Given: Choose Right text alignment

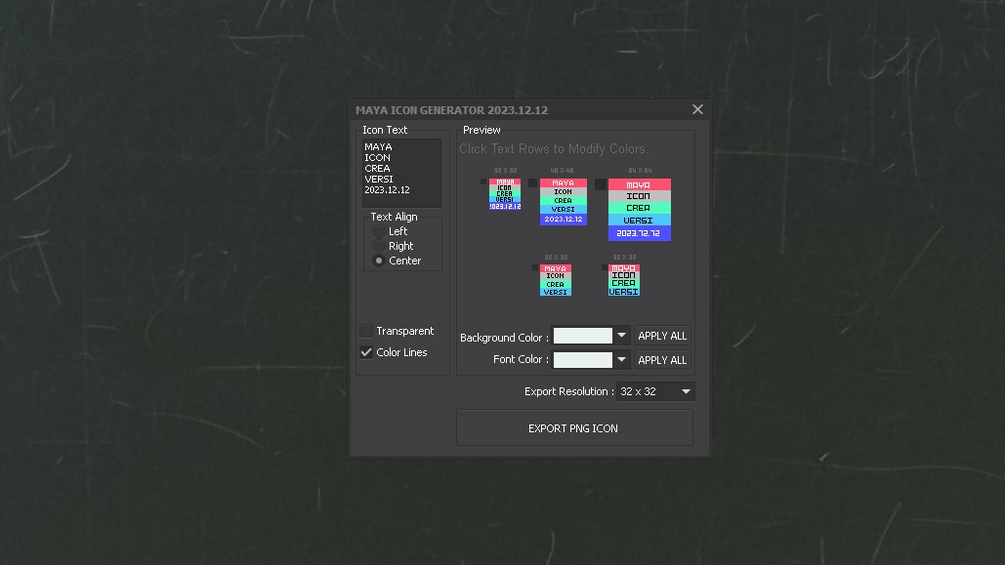Looking at the screenshot, I should [x=379, y=246].
